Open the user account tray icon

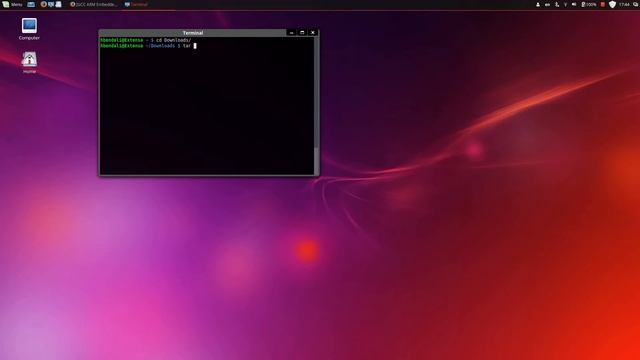[538, 4]
